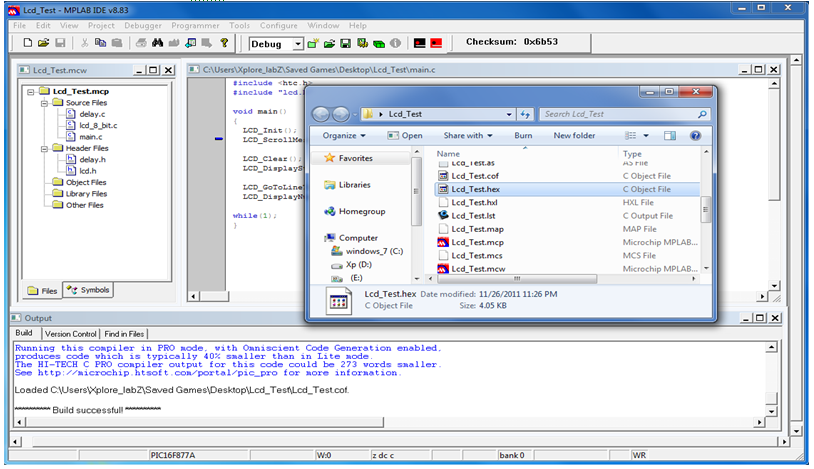Open the Share with dropdown
The width and height of the screenshot is (814, 469).
click(x=468, y=136)
